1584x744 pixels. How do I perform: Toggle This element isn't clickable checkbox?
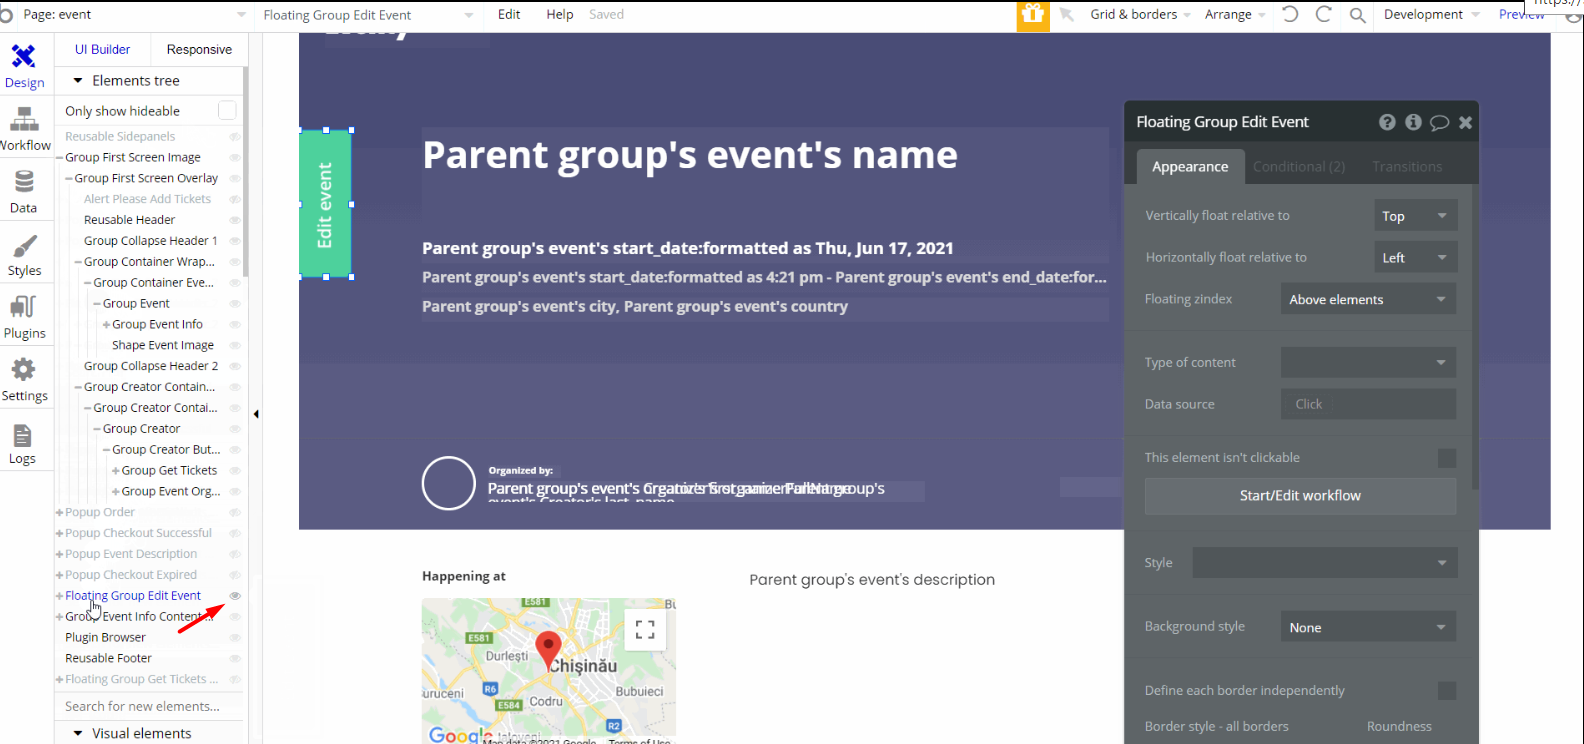click(1446, 458)
